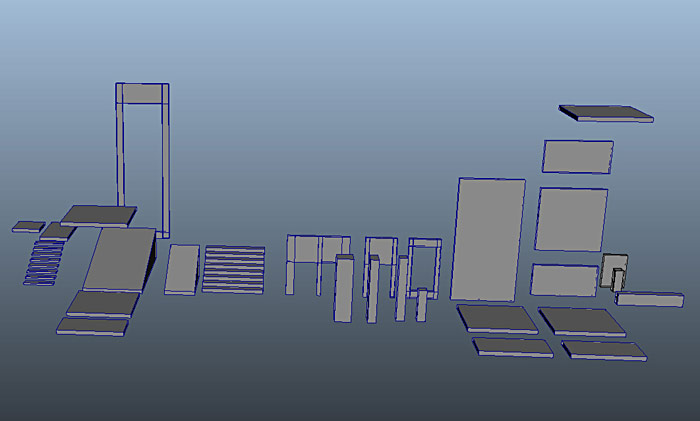Select the large sloped ramp on left
Image resolution: width=700 pixels, height=421 pixels.
(119, 259)
